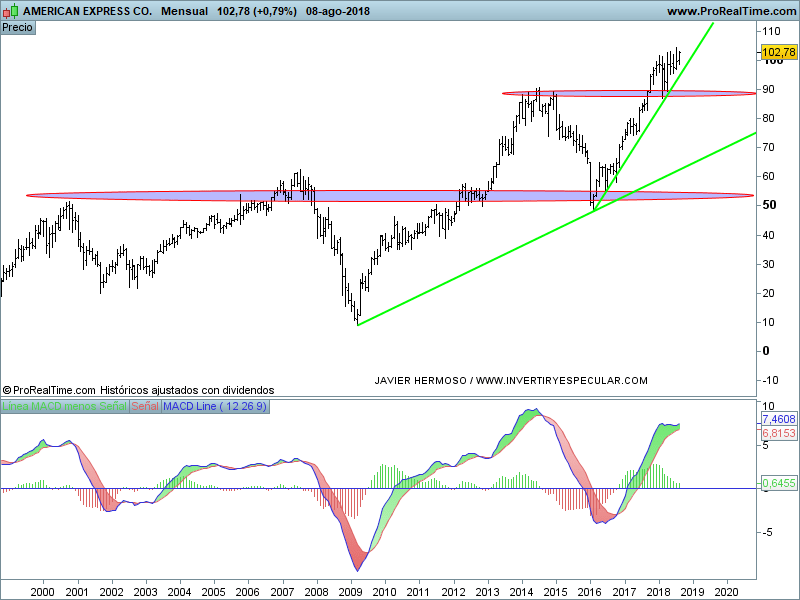Screen dimensions: 800x600
Task: Click the blue 7,4608 MACD value tag
Action: (778, 419)
